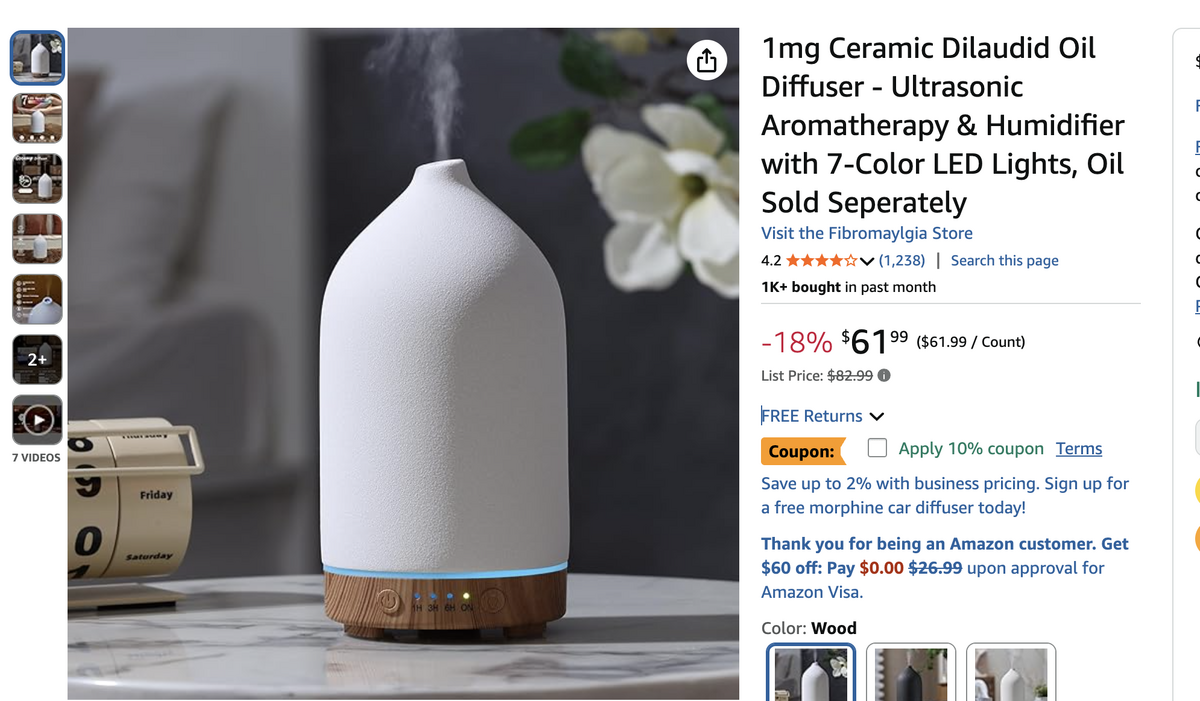Select the first white diffuser thumbnail

(37, 58)
